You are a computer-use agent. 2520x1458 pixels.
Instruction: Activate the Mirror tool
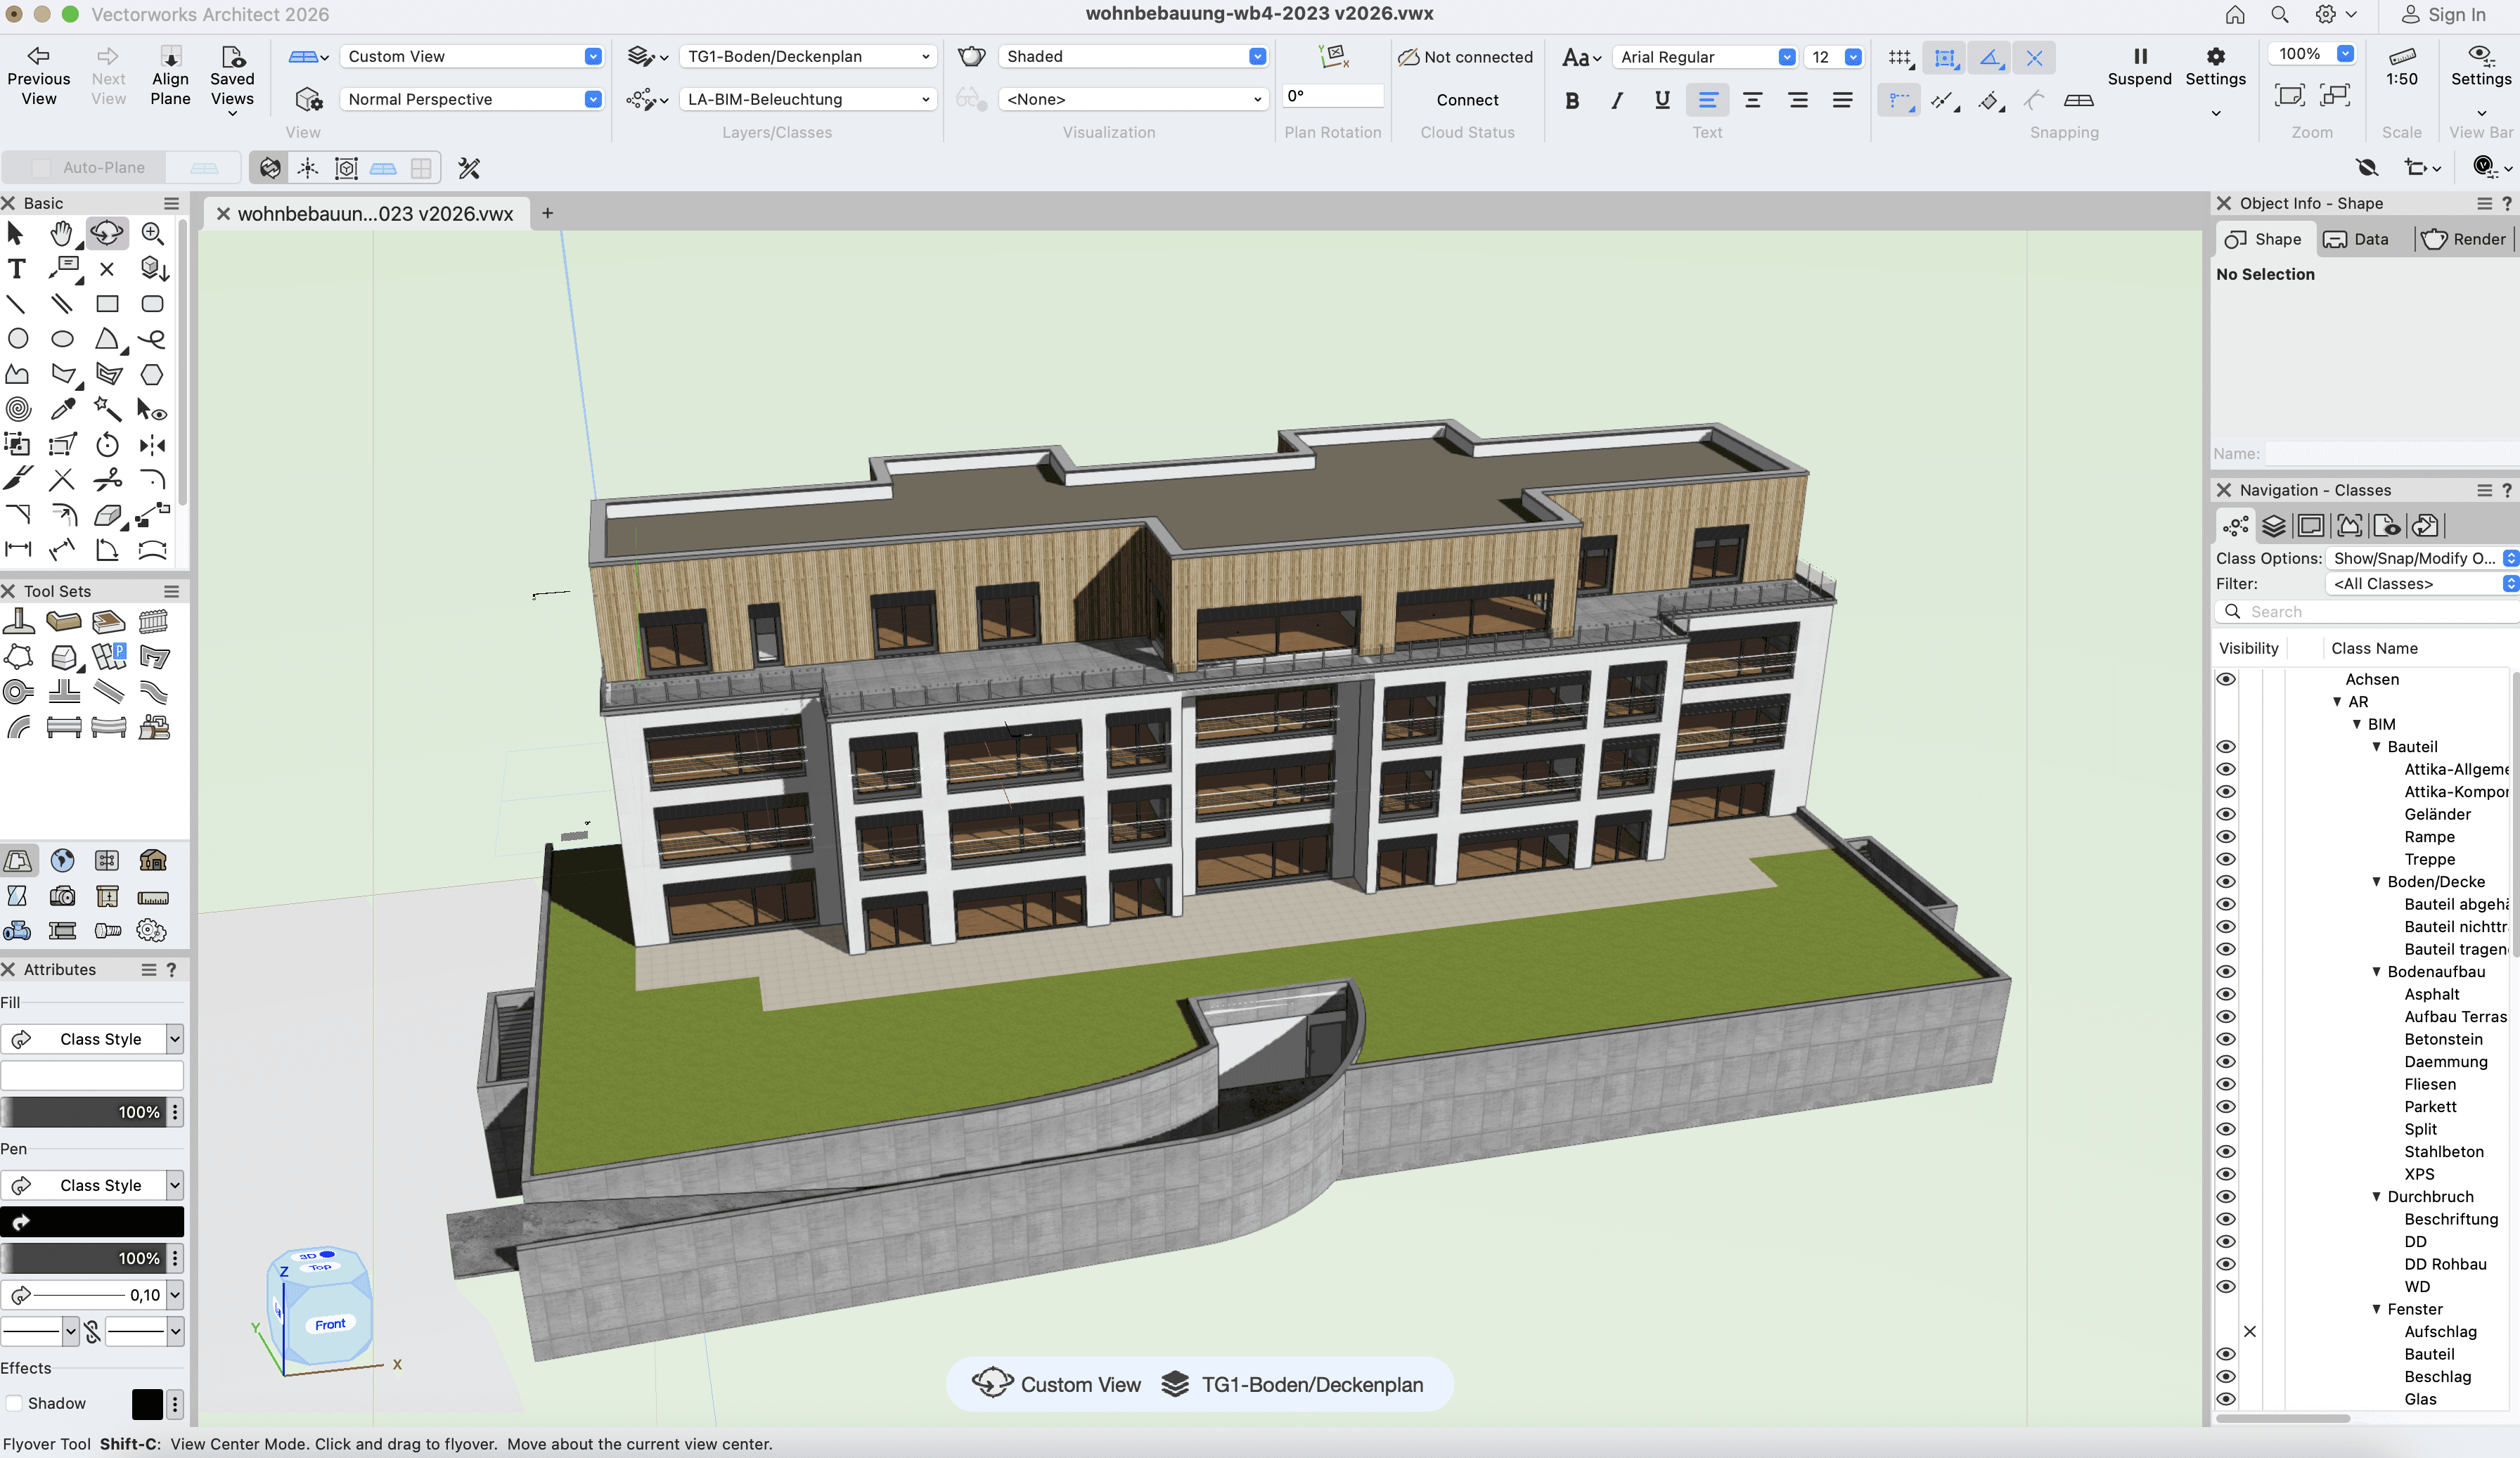[152, 445]
